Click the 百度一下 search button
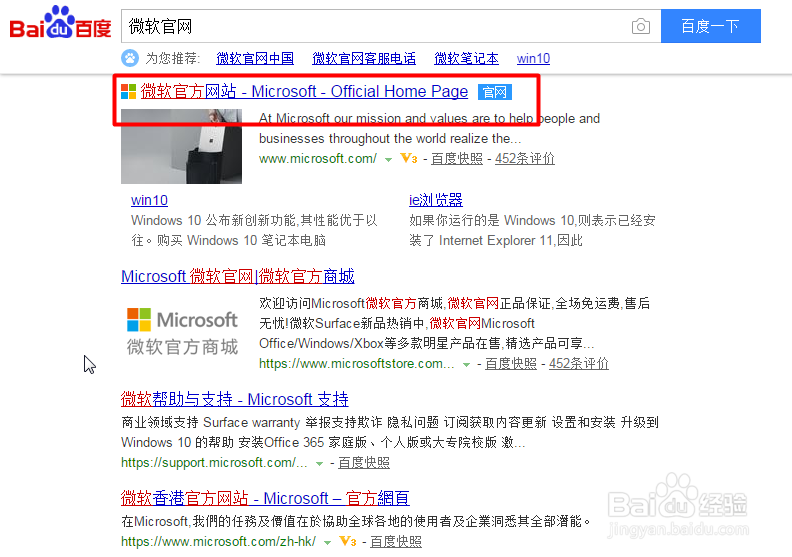This screenshot has height=557, width=792. point(710,26)
